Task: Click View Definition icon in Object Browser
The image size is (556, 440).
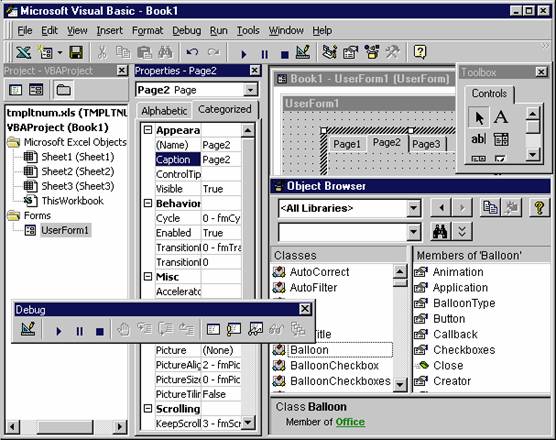Action: 511,207
